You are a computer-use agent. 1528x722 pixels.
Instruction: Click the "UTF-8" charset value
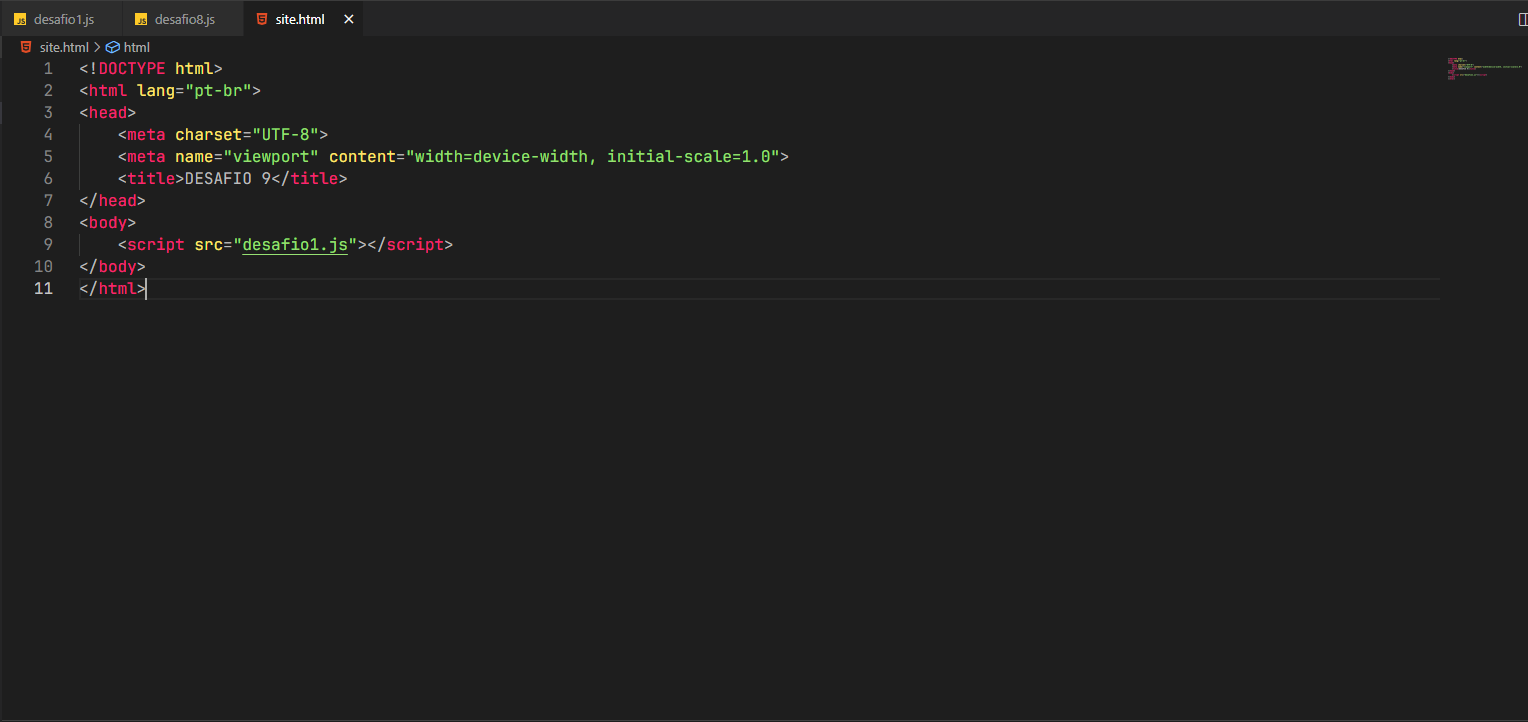pos(285,134)
